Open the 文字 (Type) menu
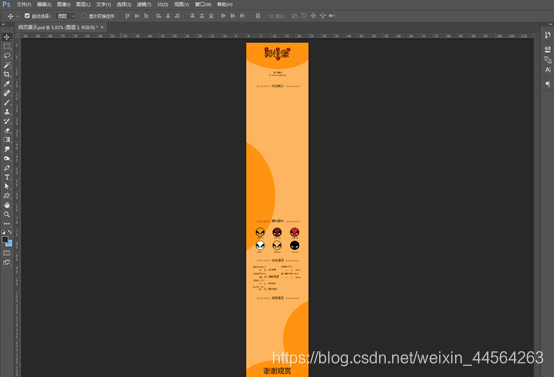 104,5
